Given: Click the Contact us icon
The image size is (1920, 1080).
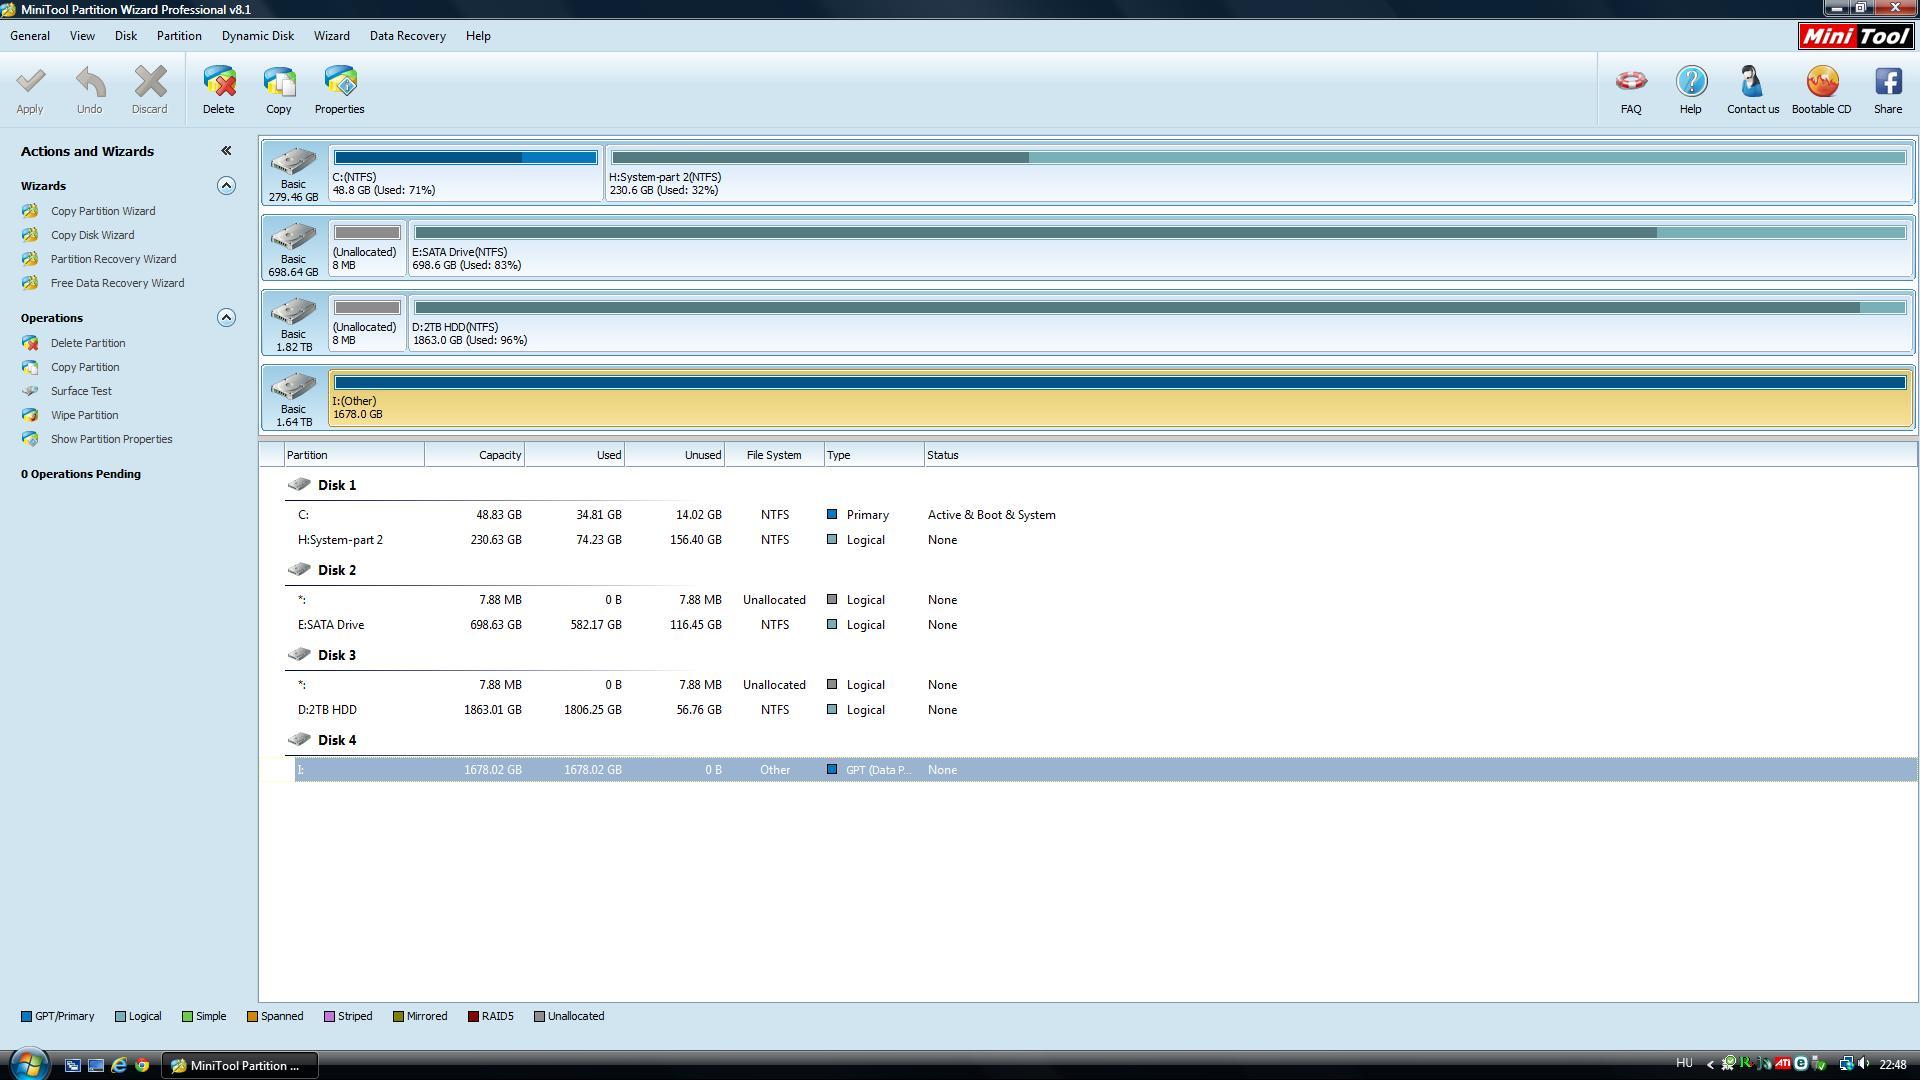Looking at the screenshot, I should tap(1752, 82).
